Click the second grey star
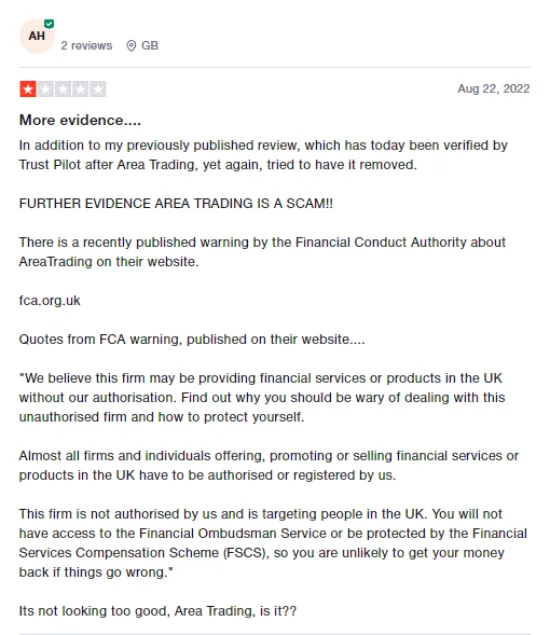Screen dimensions: 550x635 pos(46,89)
